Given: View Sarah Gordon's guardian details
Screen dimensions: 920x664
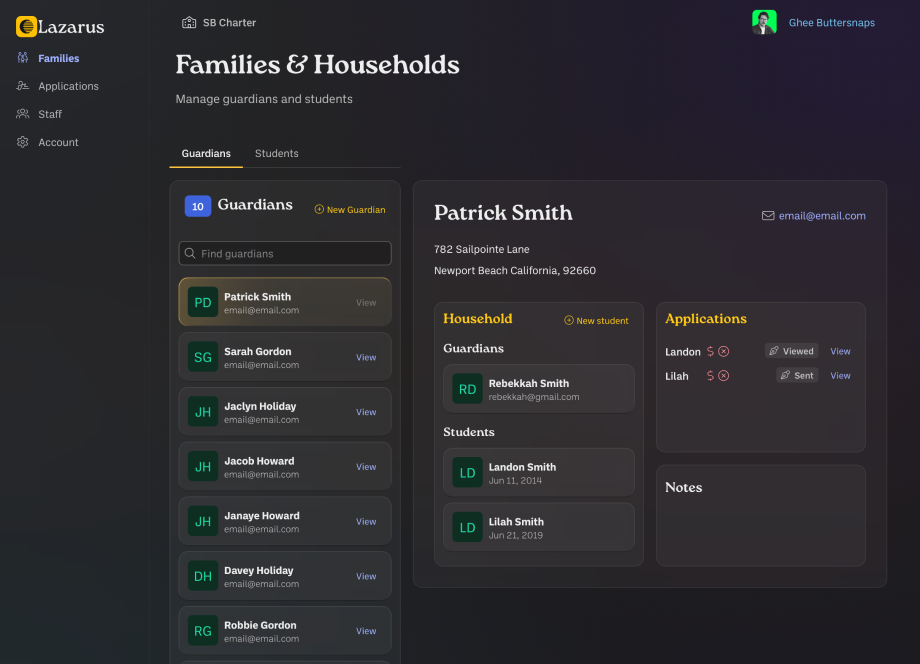Looking at the screenshot, I should pos(366,357).
